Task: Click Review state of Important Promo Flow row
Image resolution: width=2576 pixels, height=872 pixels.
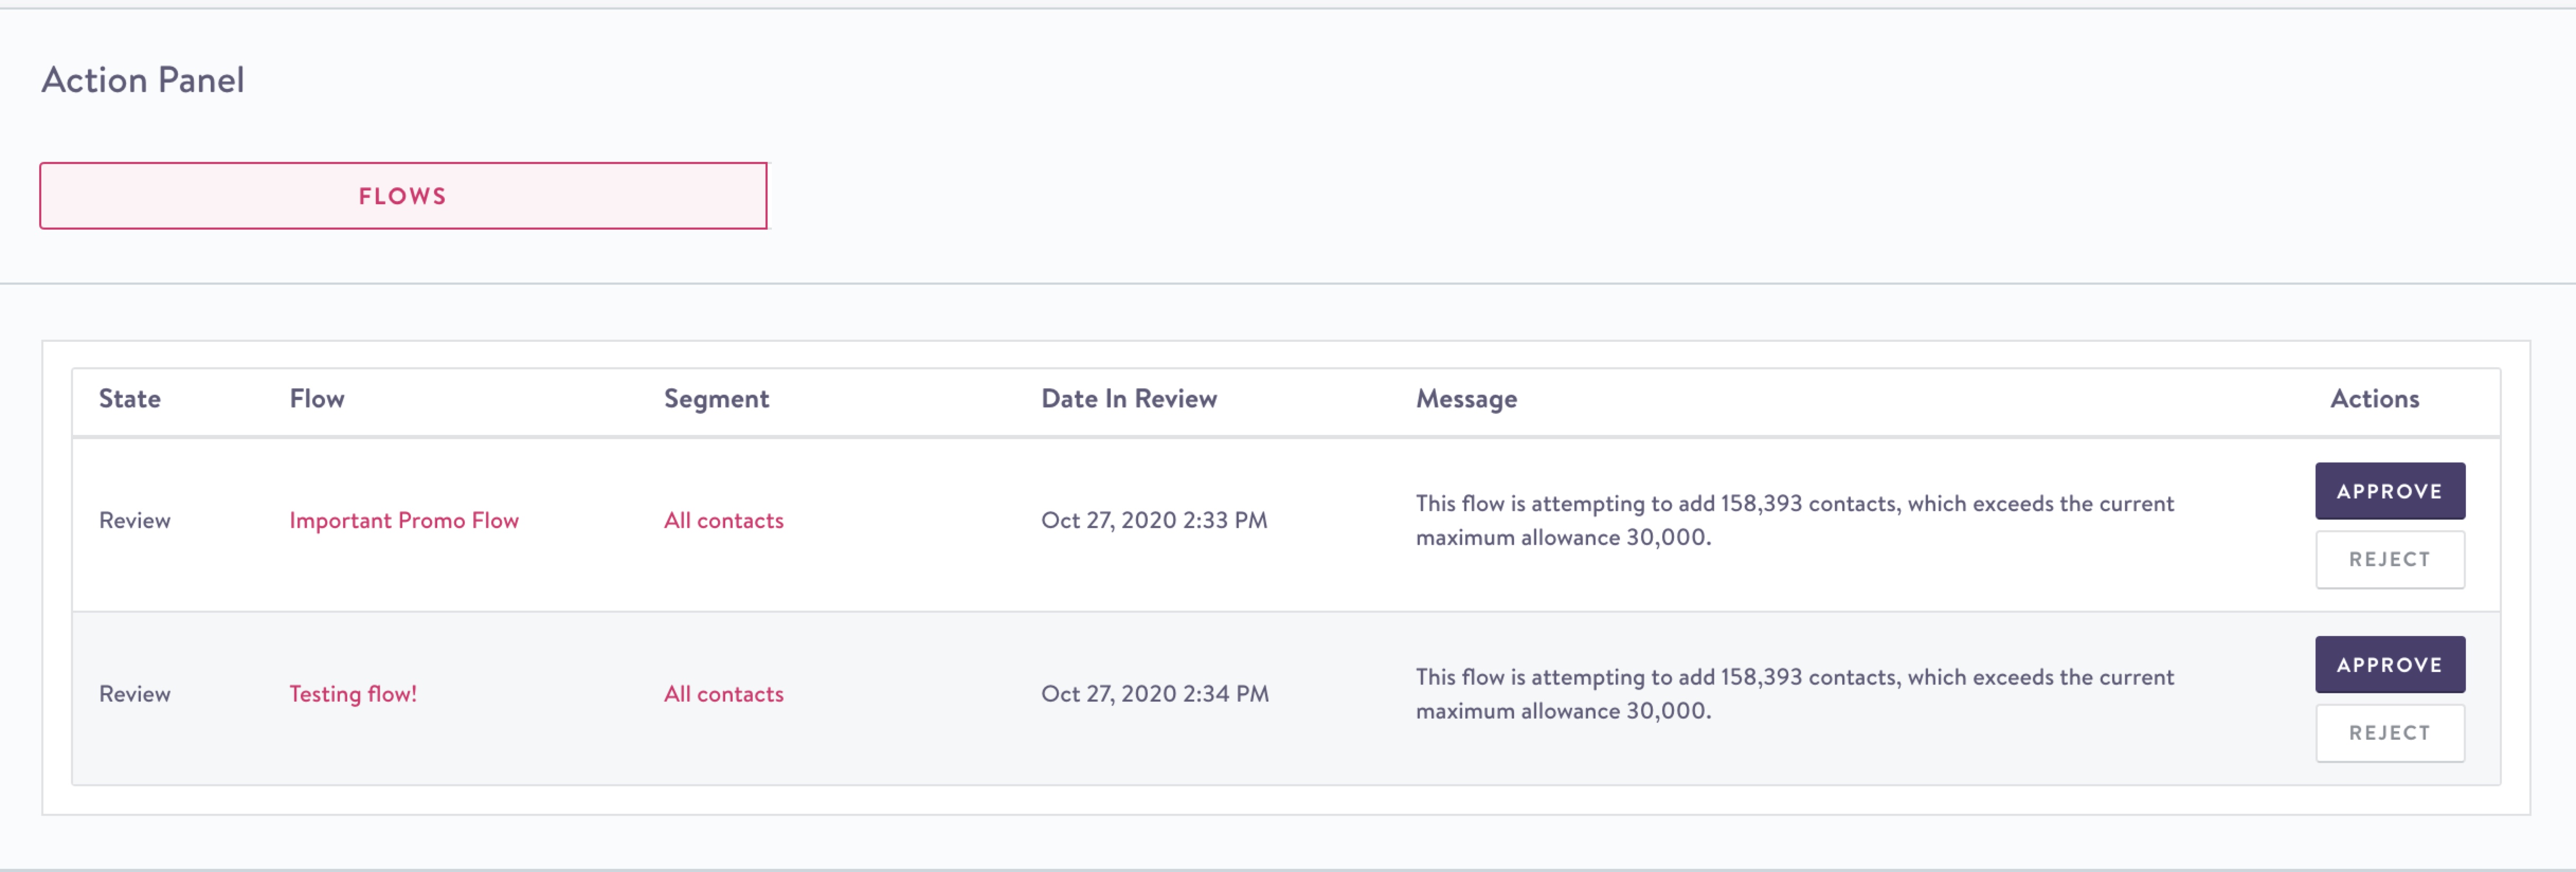Action: coord(135,520)
